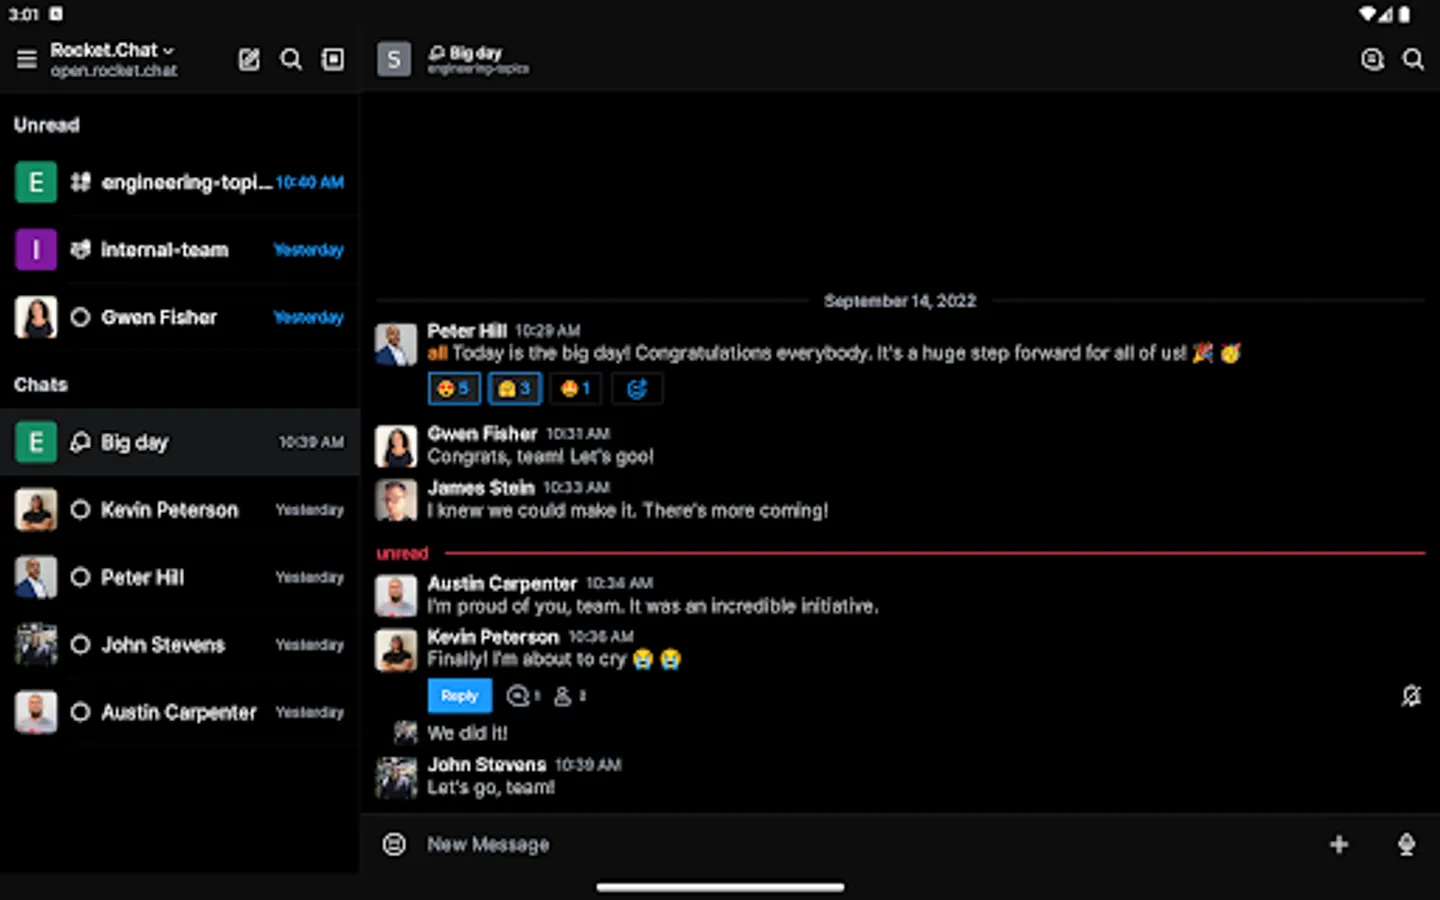Click the 'Big day' thread title
The height and width of the screenshot is (900, 1440).
click(475, 53)
